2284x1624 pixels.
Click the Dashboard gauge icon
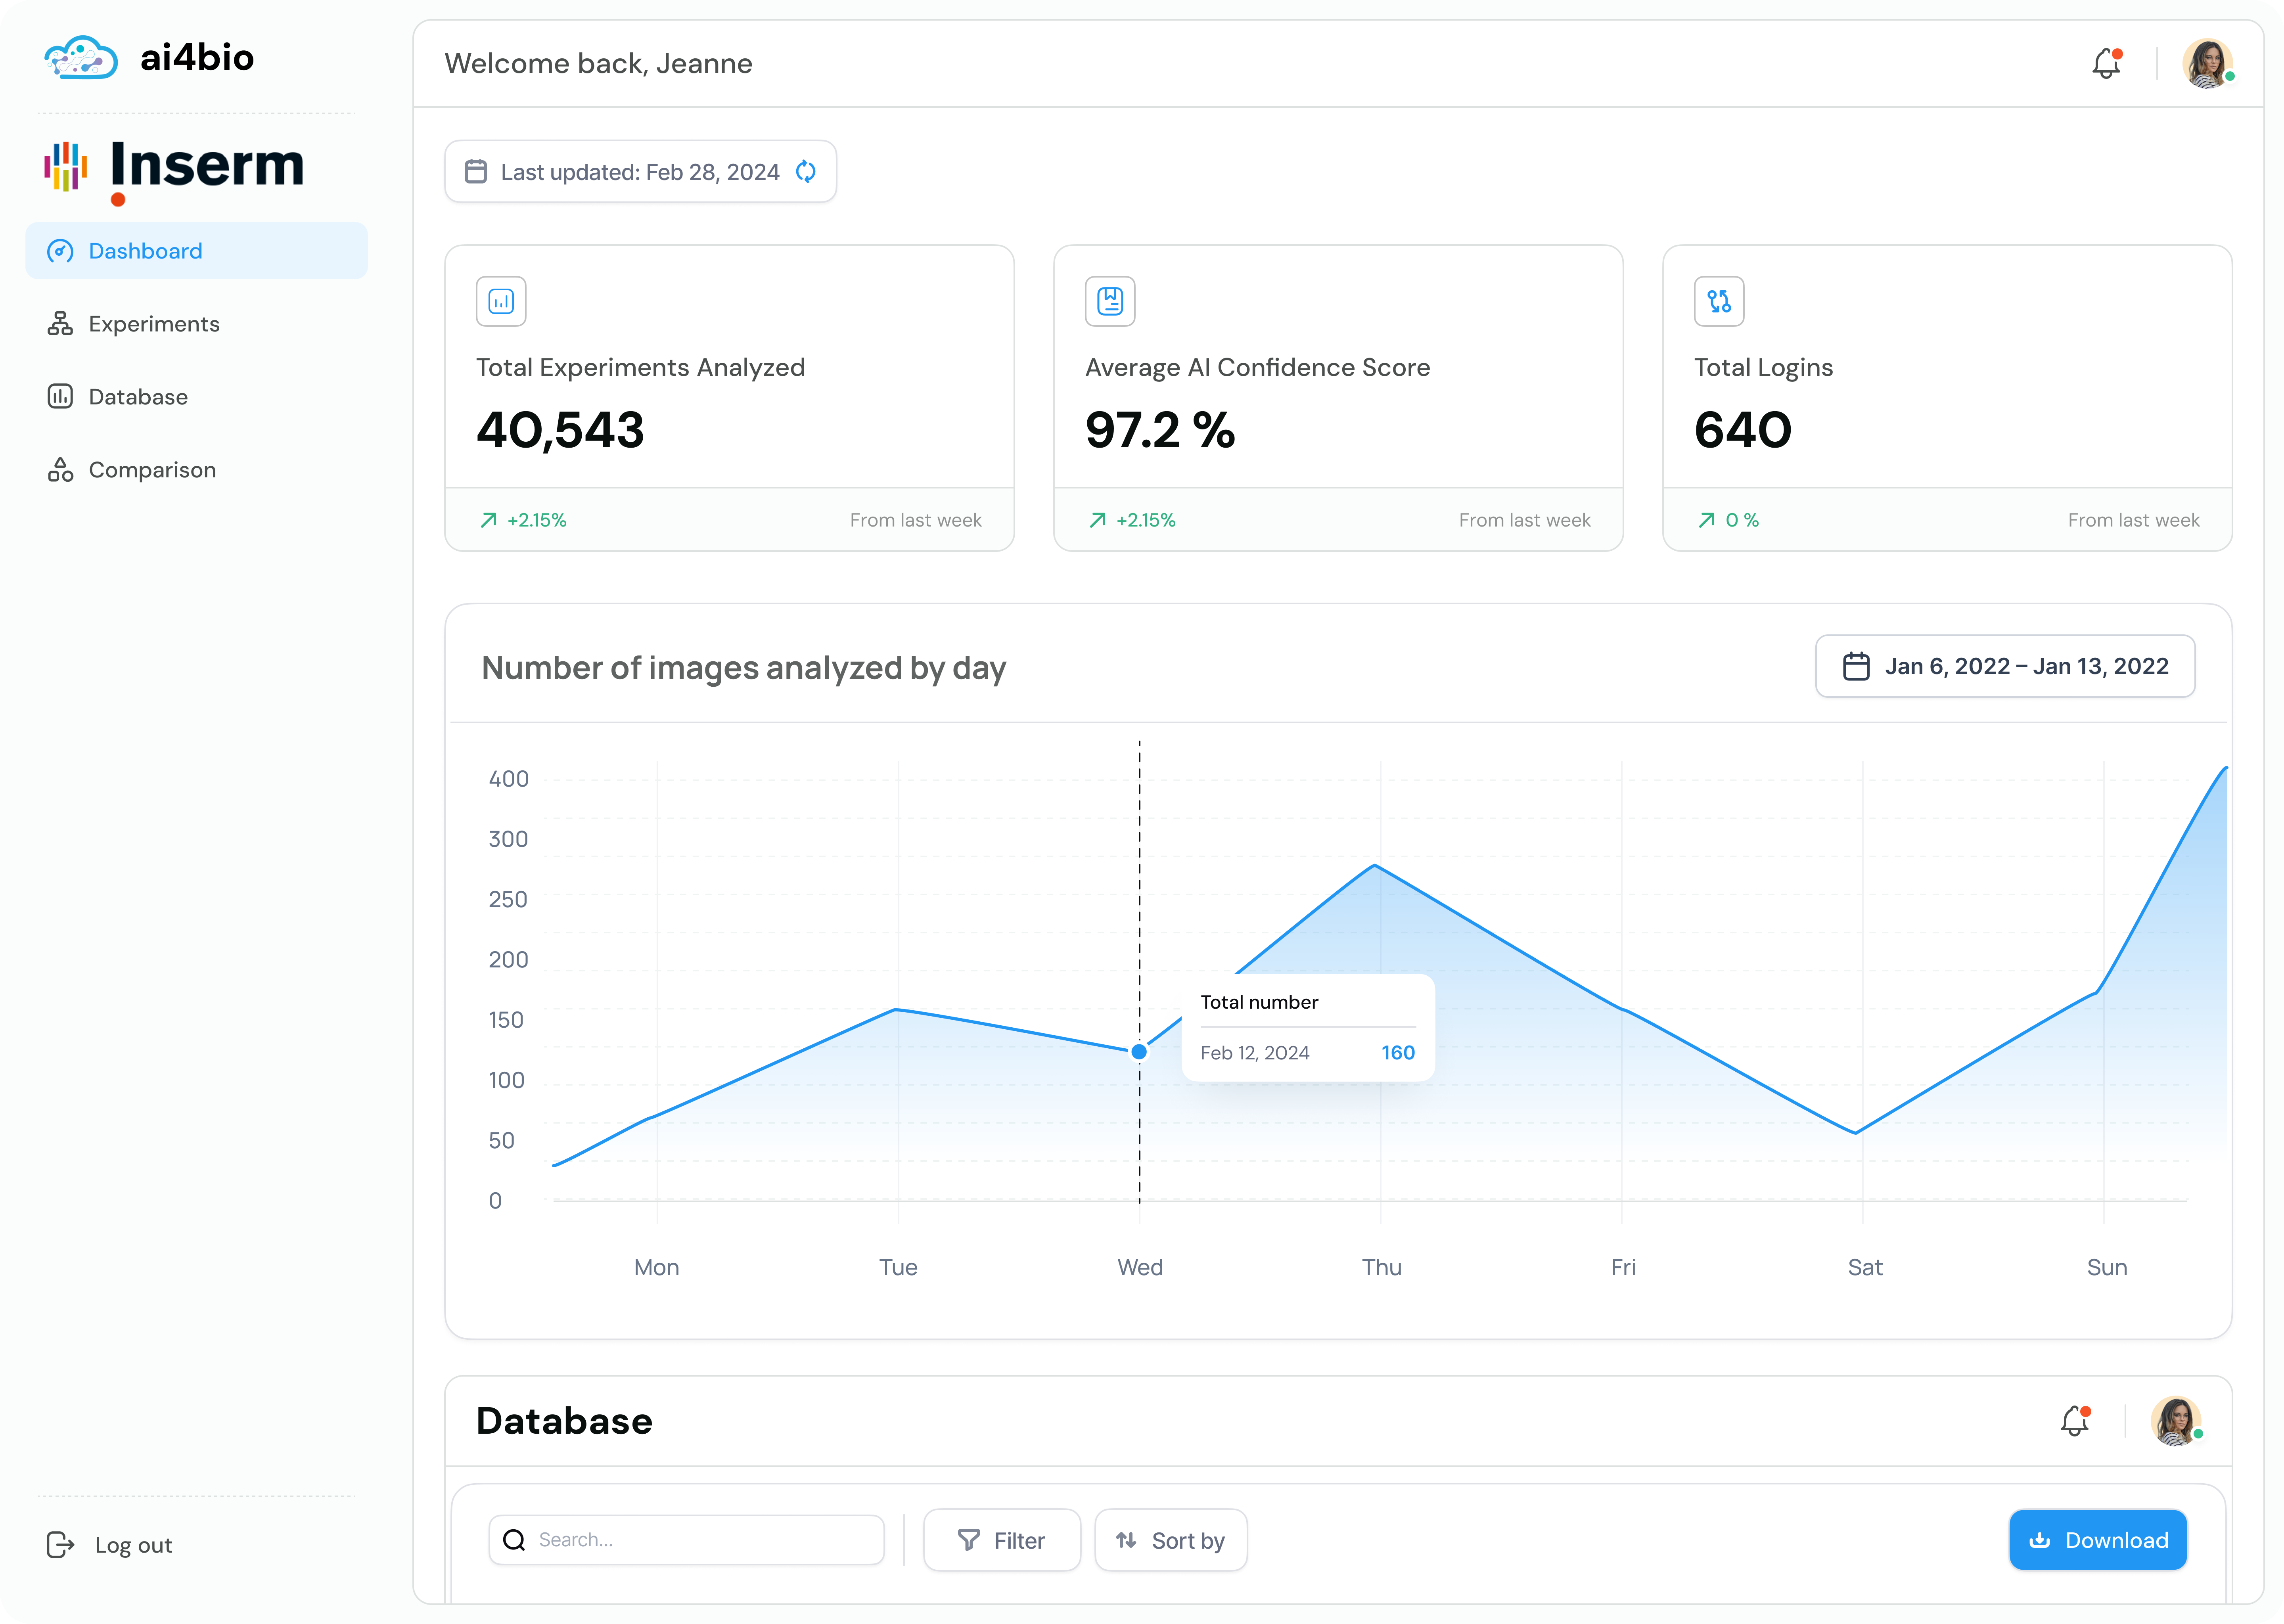pos(60,251)
